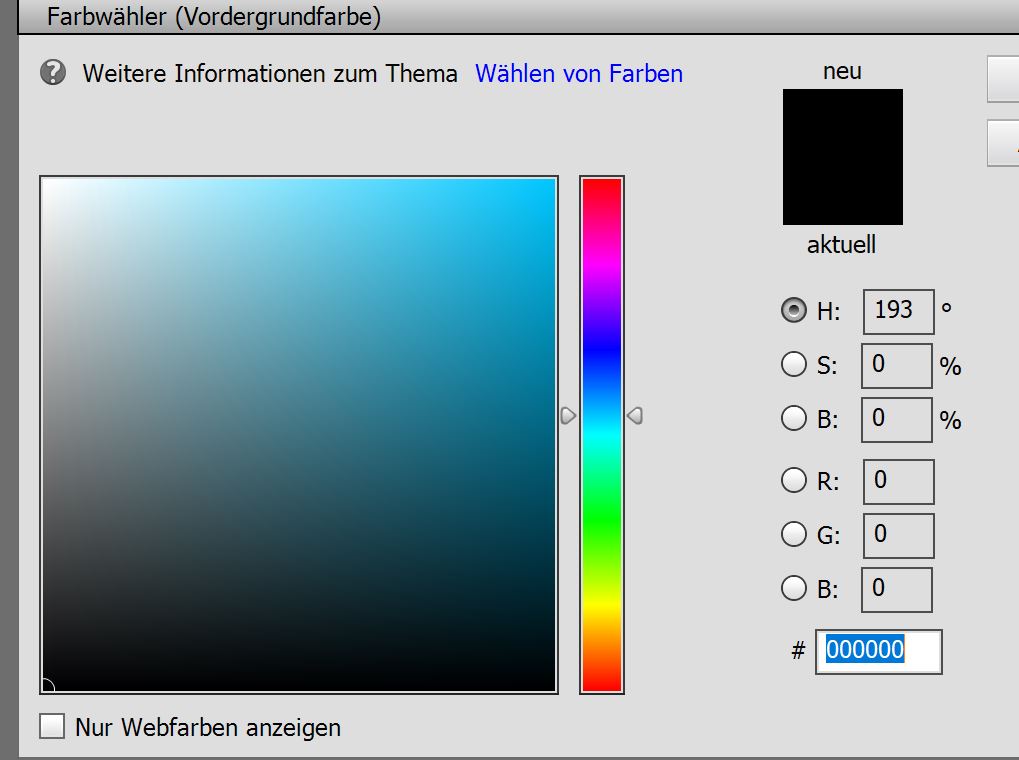The height and width of the screenshot is (760, 1019).
Task: Select the B brightness percent radio button
Action: (x=794, y=418)
